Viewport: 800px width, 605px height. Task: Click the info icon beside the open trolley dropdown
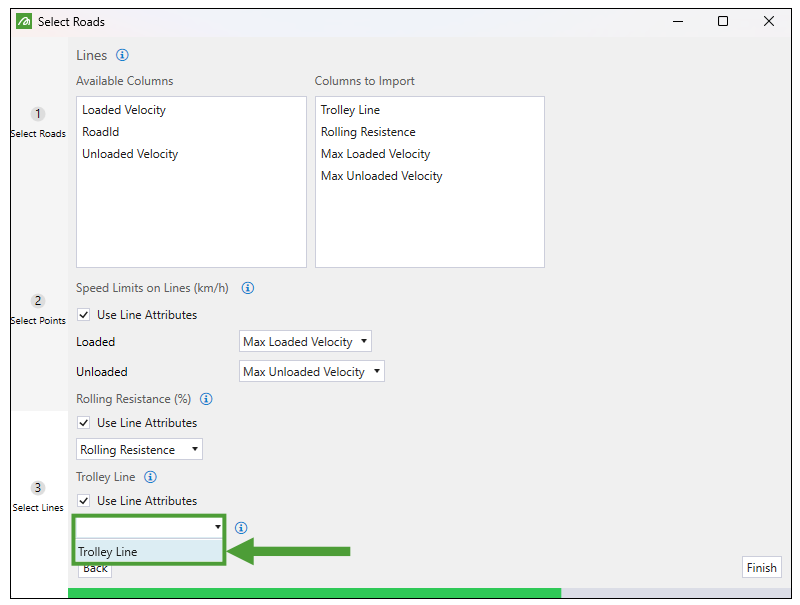click(241, 528)
